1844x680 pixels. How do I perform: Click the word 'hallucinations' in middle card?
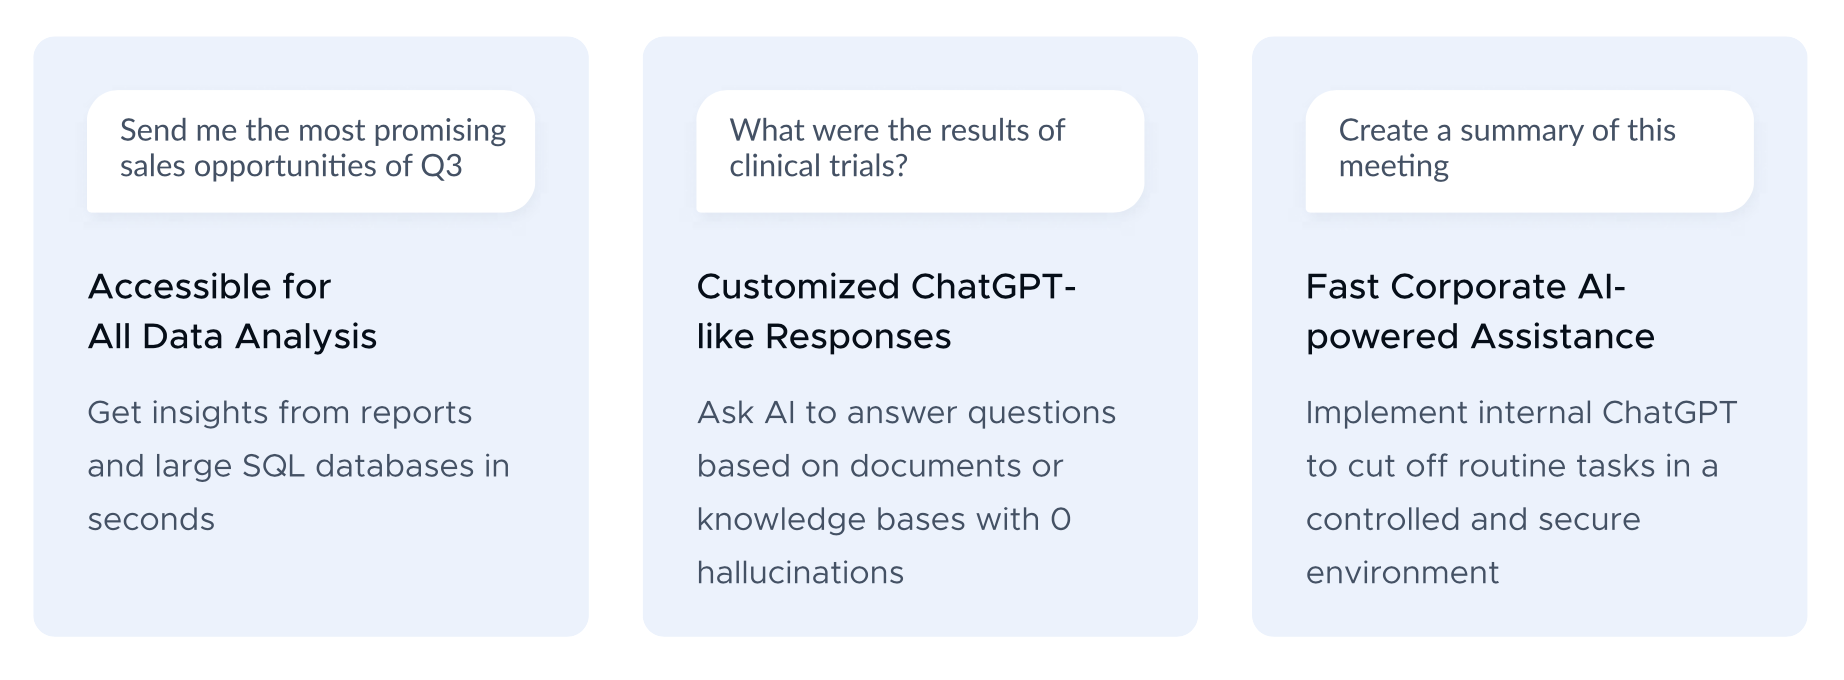(800, 572)
